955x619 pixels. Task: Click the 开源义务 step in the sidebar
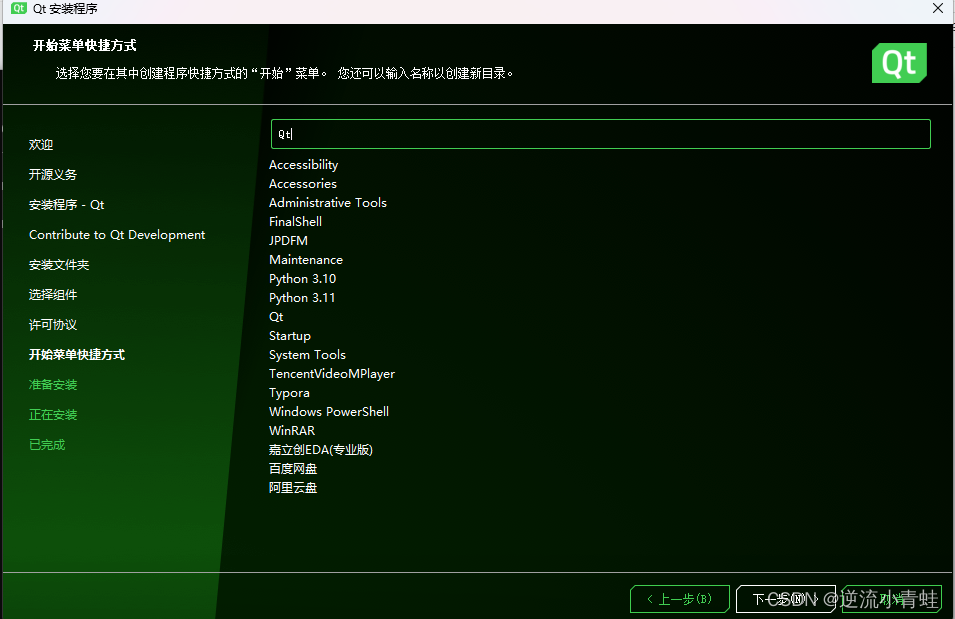pos(52,174)
